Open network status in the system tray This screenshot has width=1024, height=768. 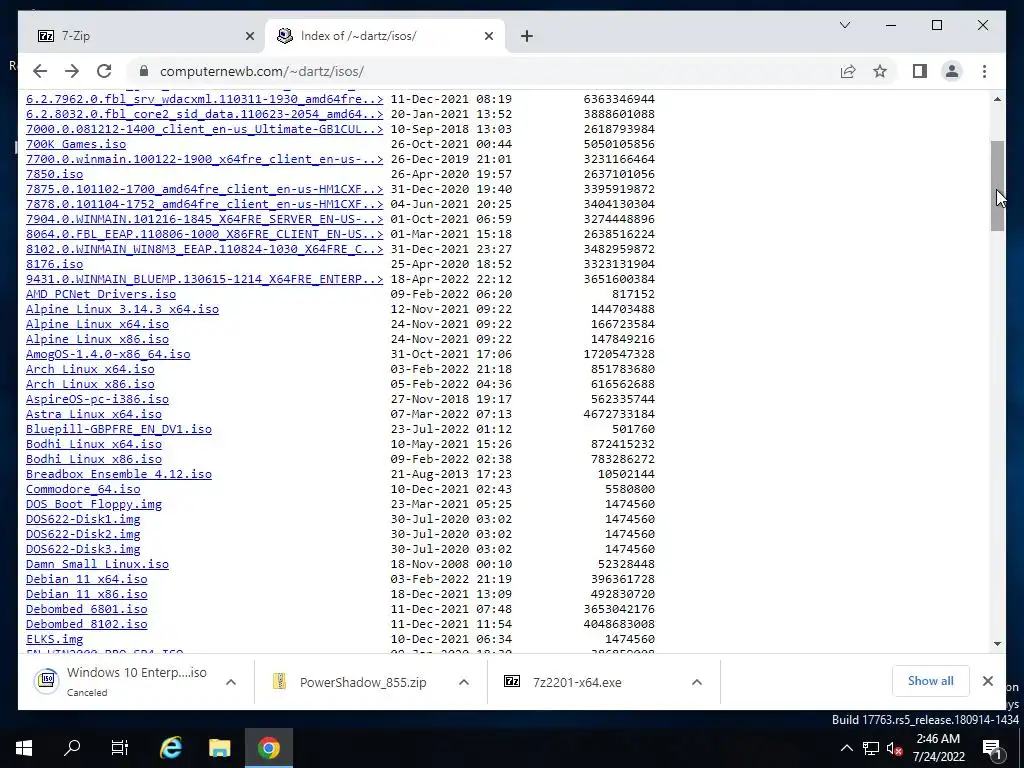871,748
